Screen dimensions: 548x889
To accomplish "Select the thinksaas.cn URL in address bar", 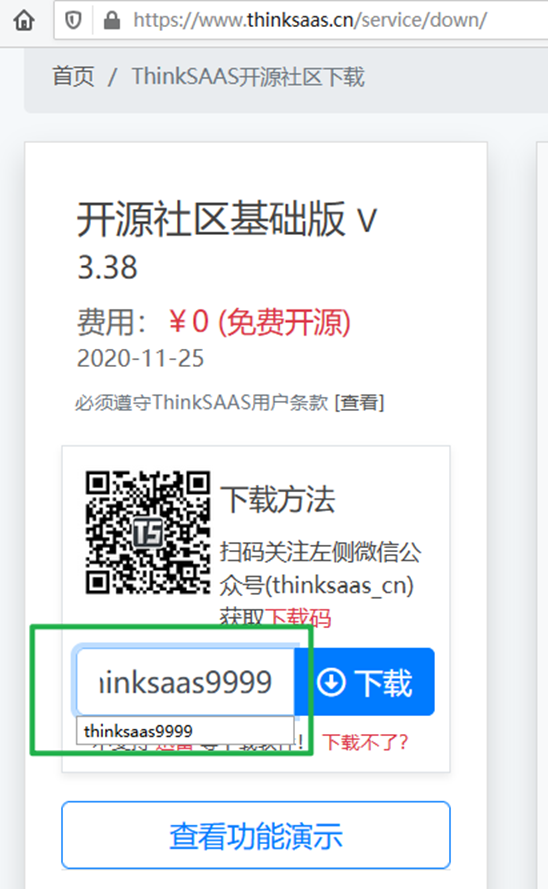I will [310, 20].
